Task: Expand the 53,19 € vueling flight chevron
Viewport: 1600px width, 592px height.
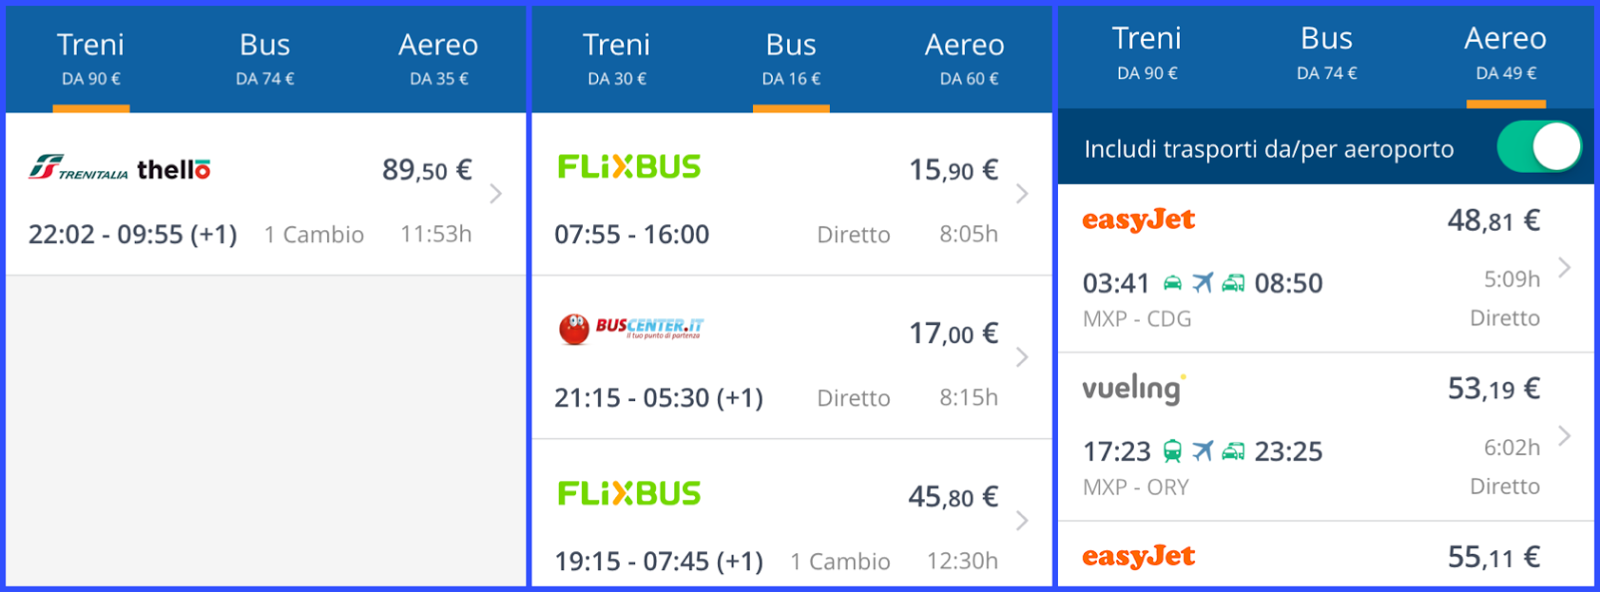Action: pyautogui.click(x=1565, y=436)
